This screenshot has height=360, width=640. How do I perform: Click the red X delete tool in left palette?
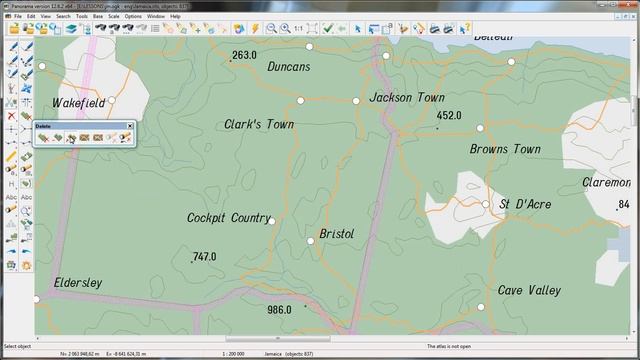(11, 116)
